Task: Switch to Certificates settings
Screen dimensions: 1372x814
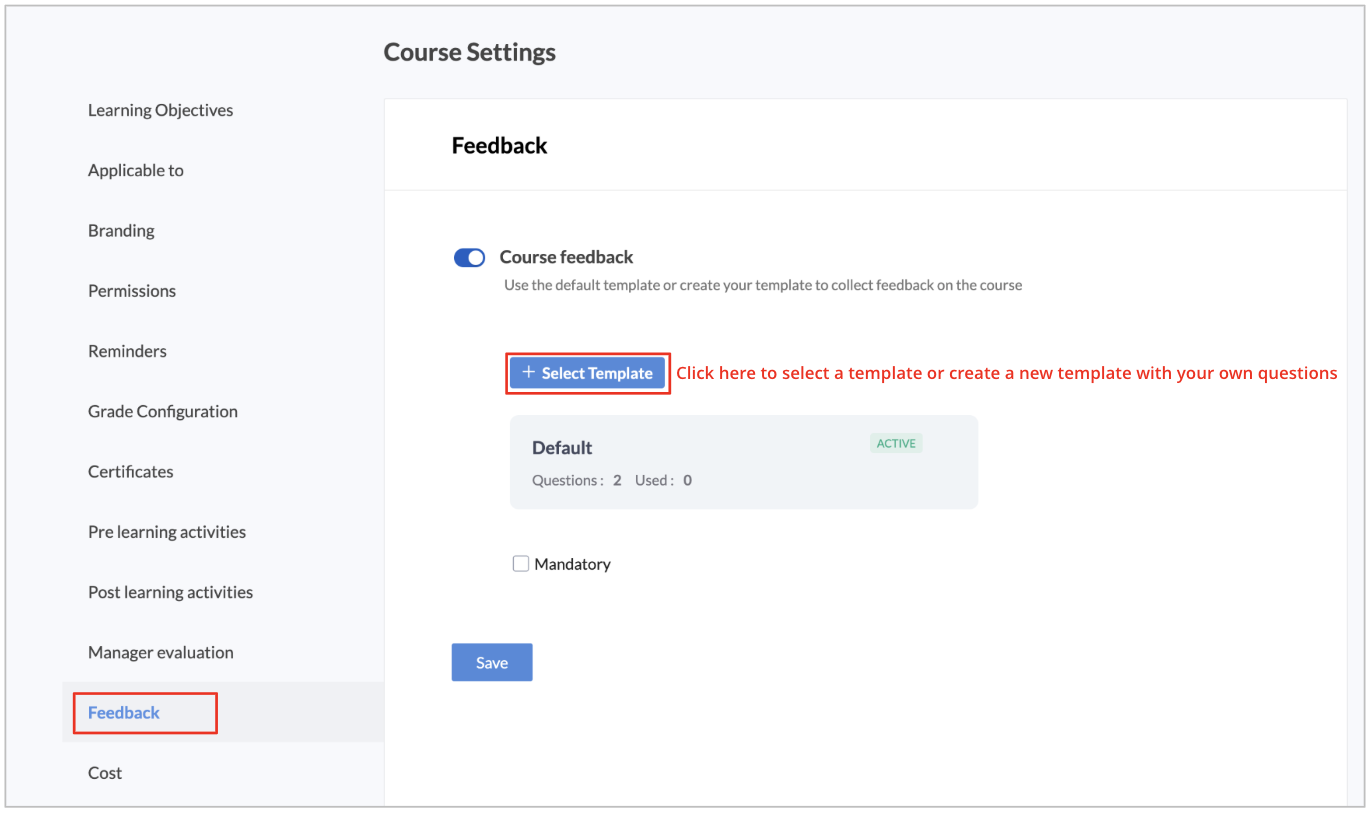Action: tap(131, 471)
